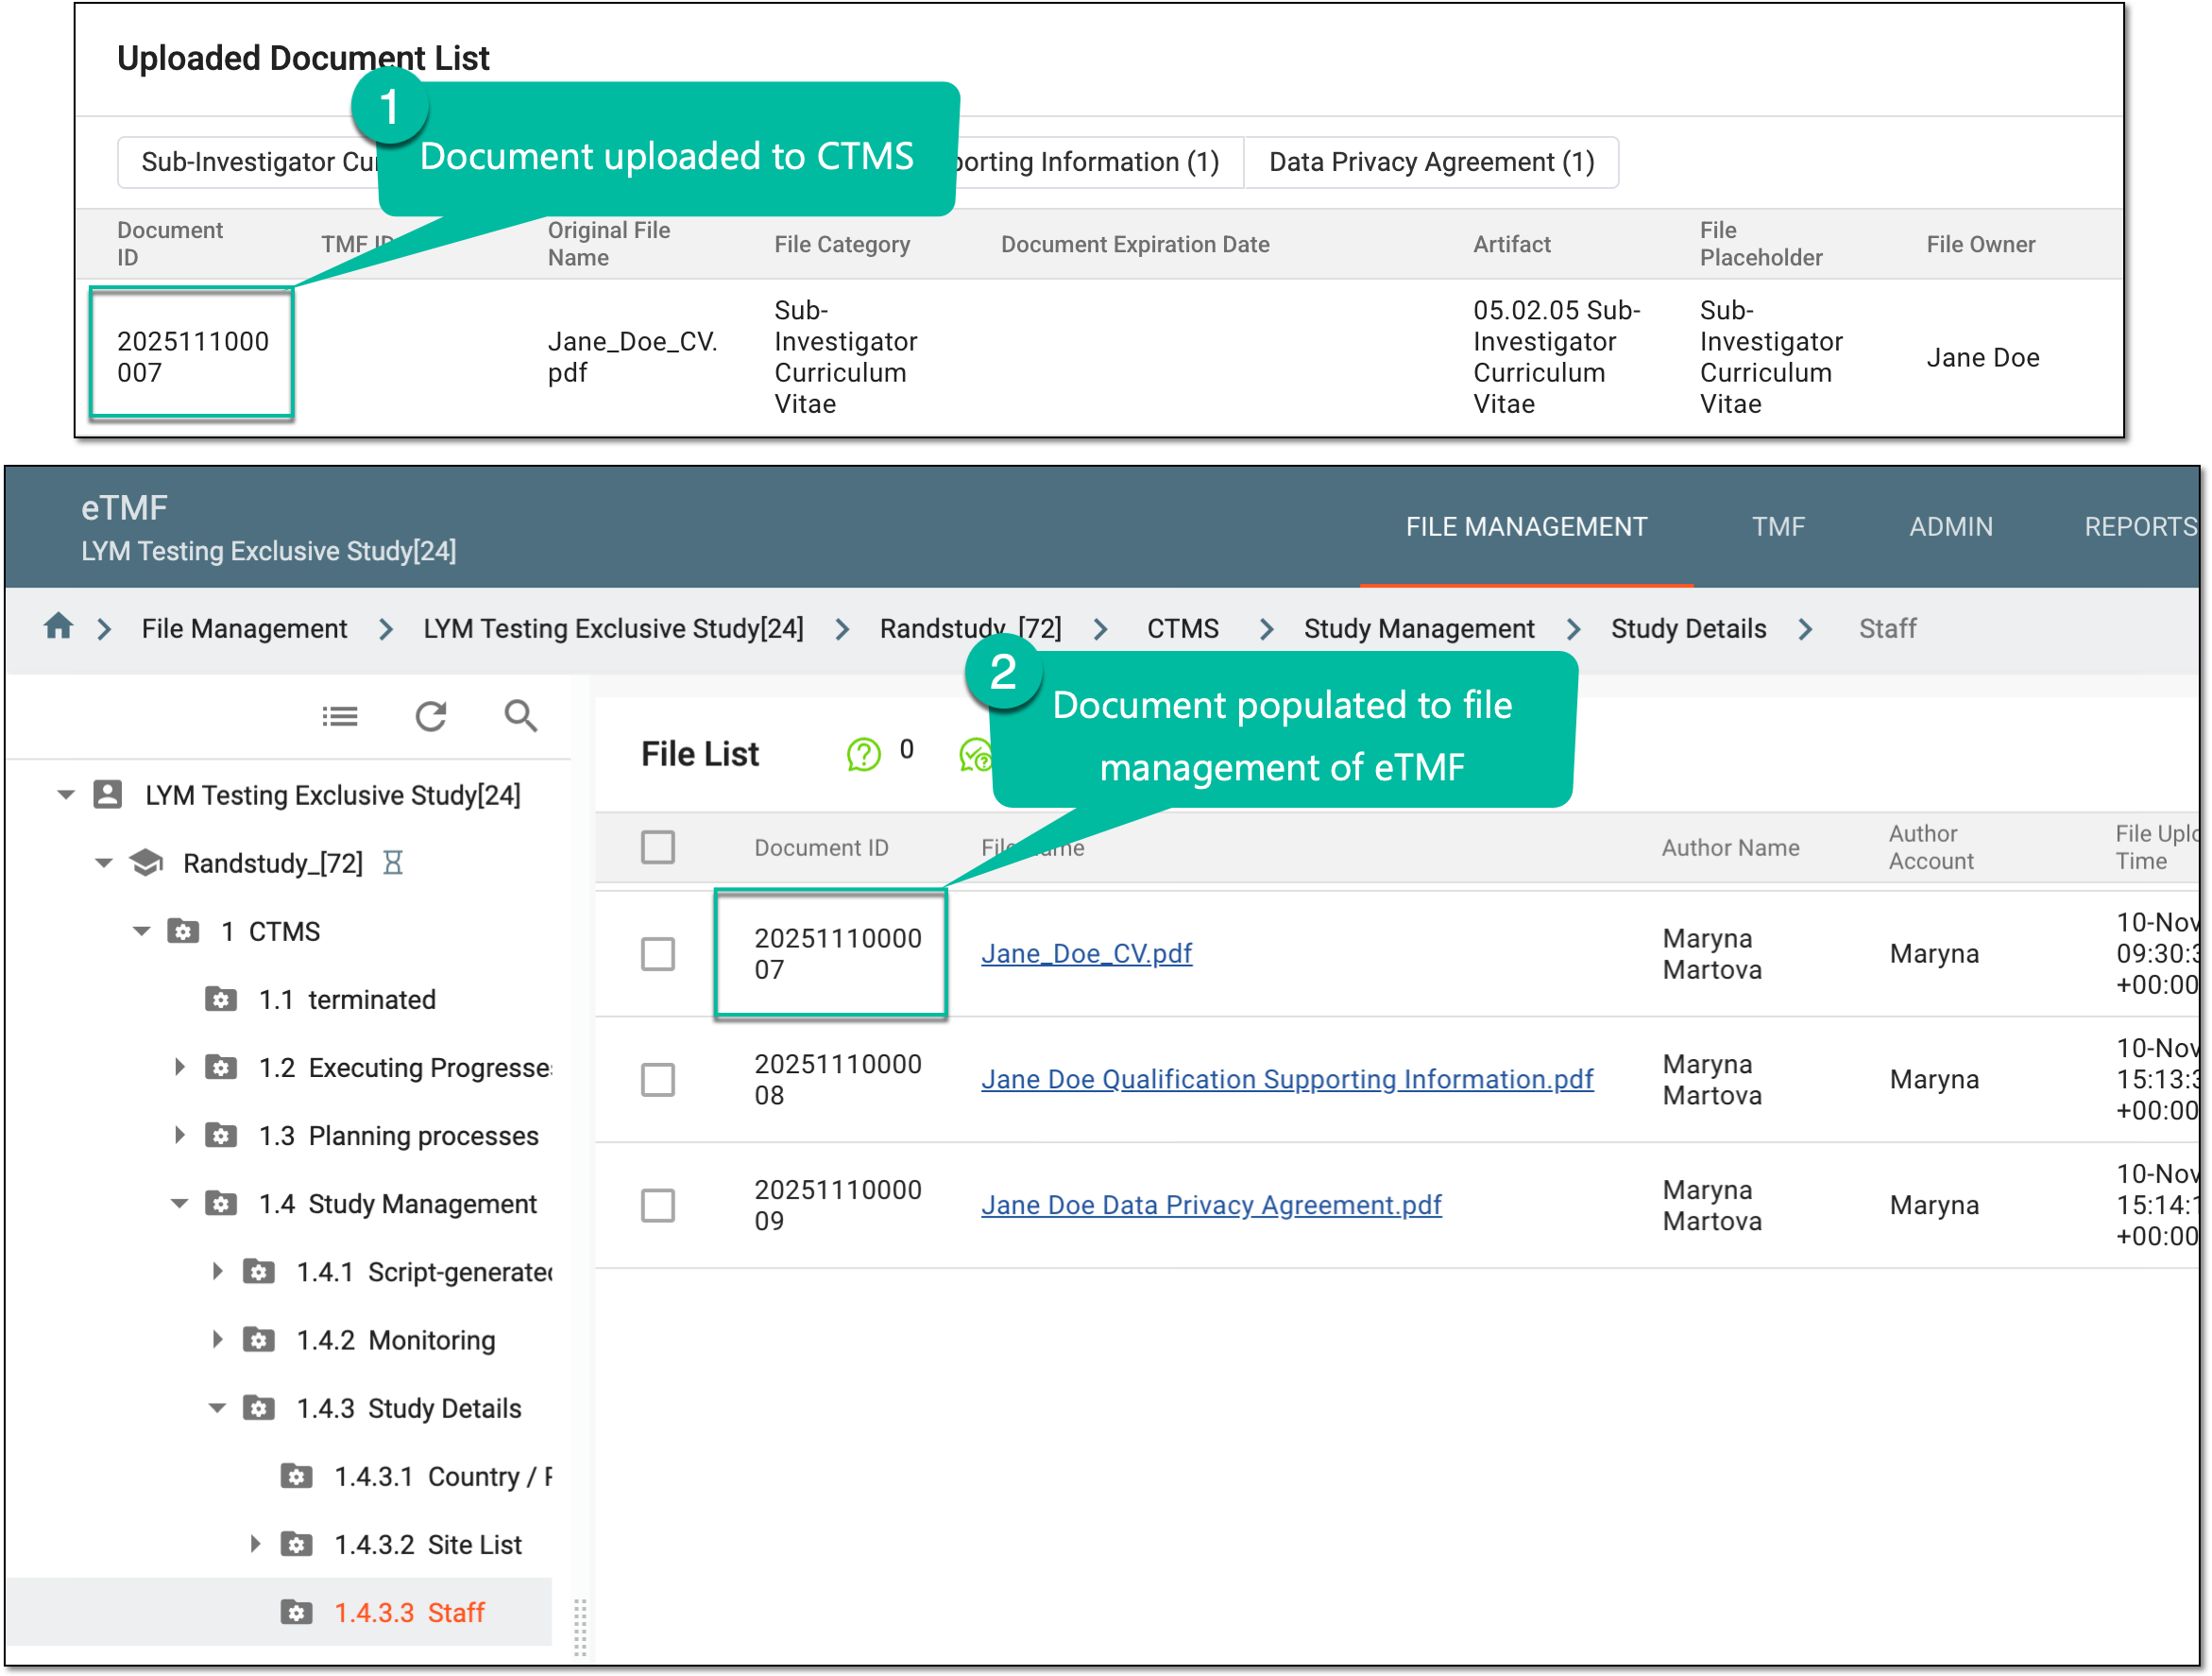Click Document ID 2025111000007 in Uploaded Document List
2212x1676 pixels.
point(192,356)
